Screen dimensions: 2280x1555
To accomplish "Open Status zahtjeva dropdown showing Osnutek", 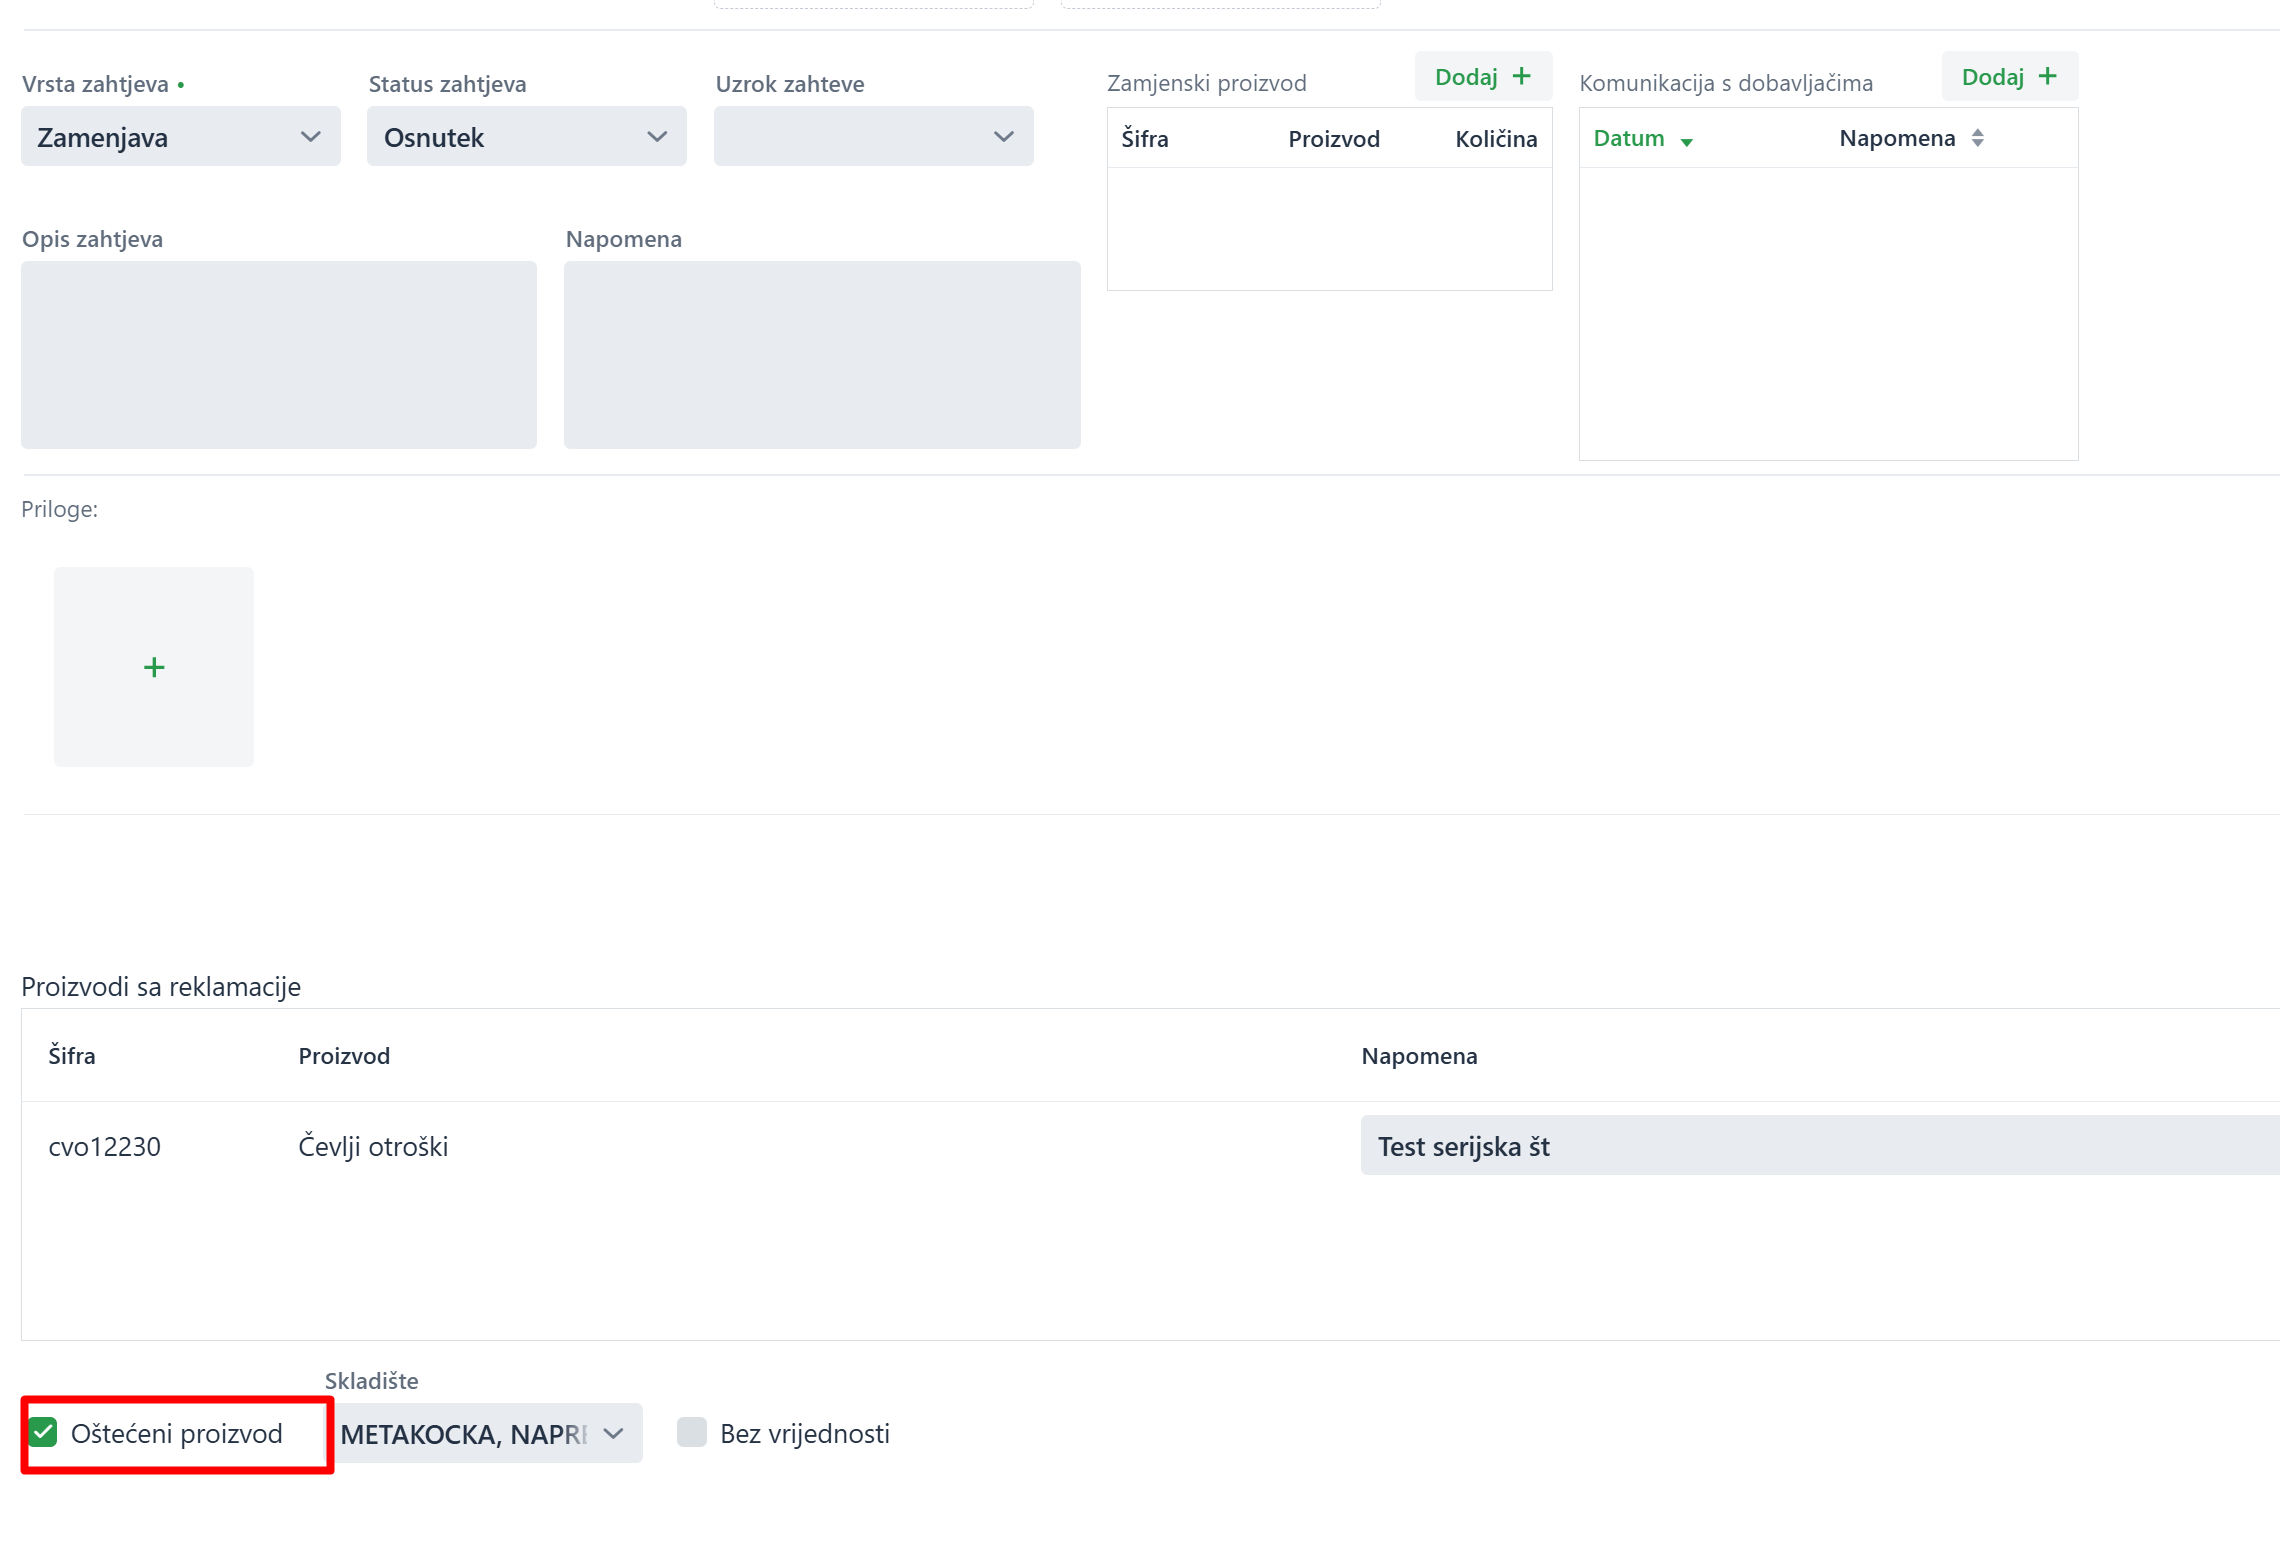I will point(526,137).
